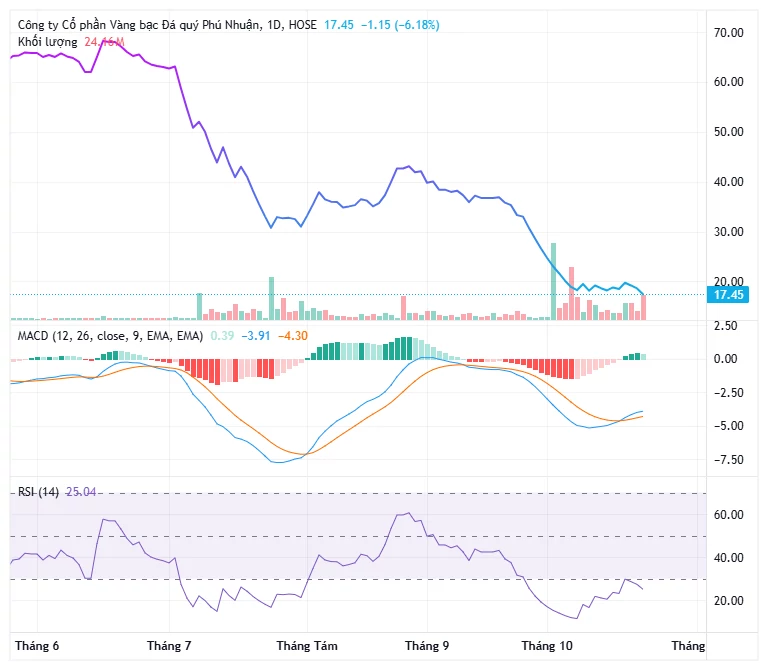This screenshot has width=768, height=663.
Task: Click the 40.00 label on main price axis
Action: point(728,182)
